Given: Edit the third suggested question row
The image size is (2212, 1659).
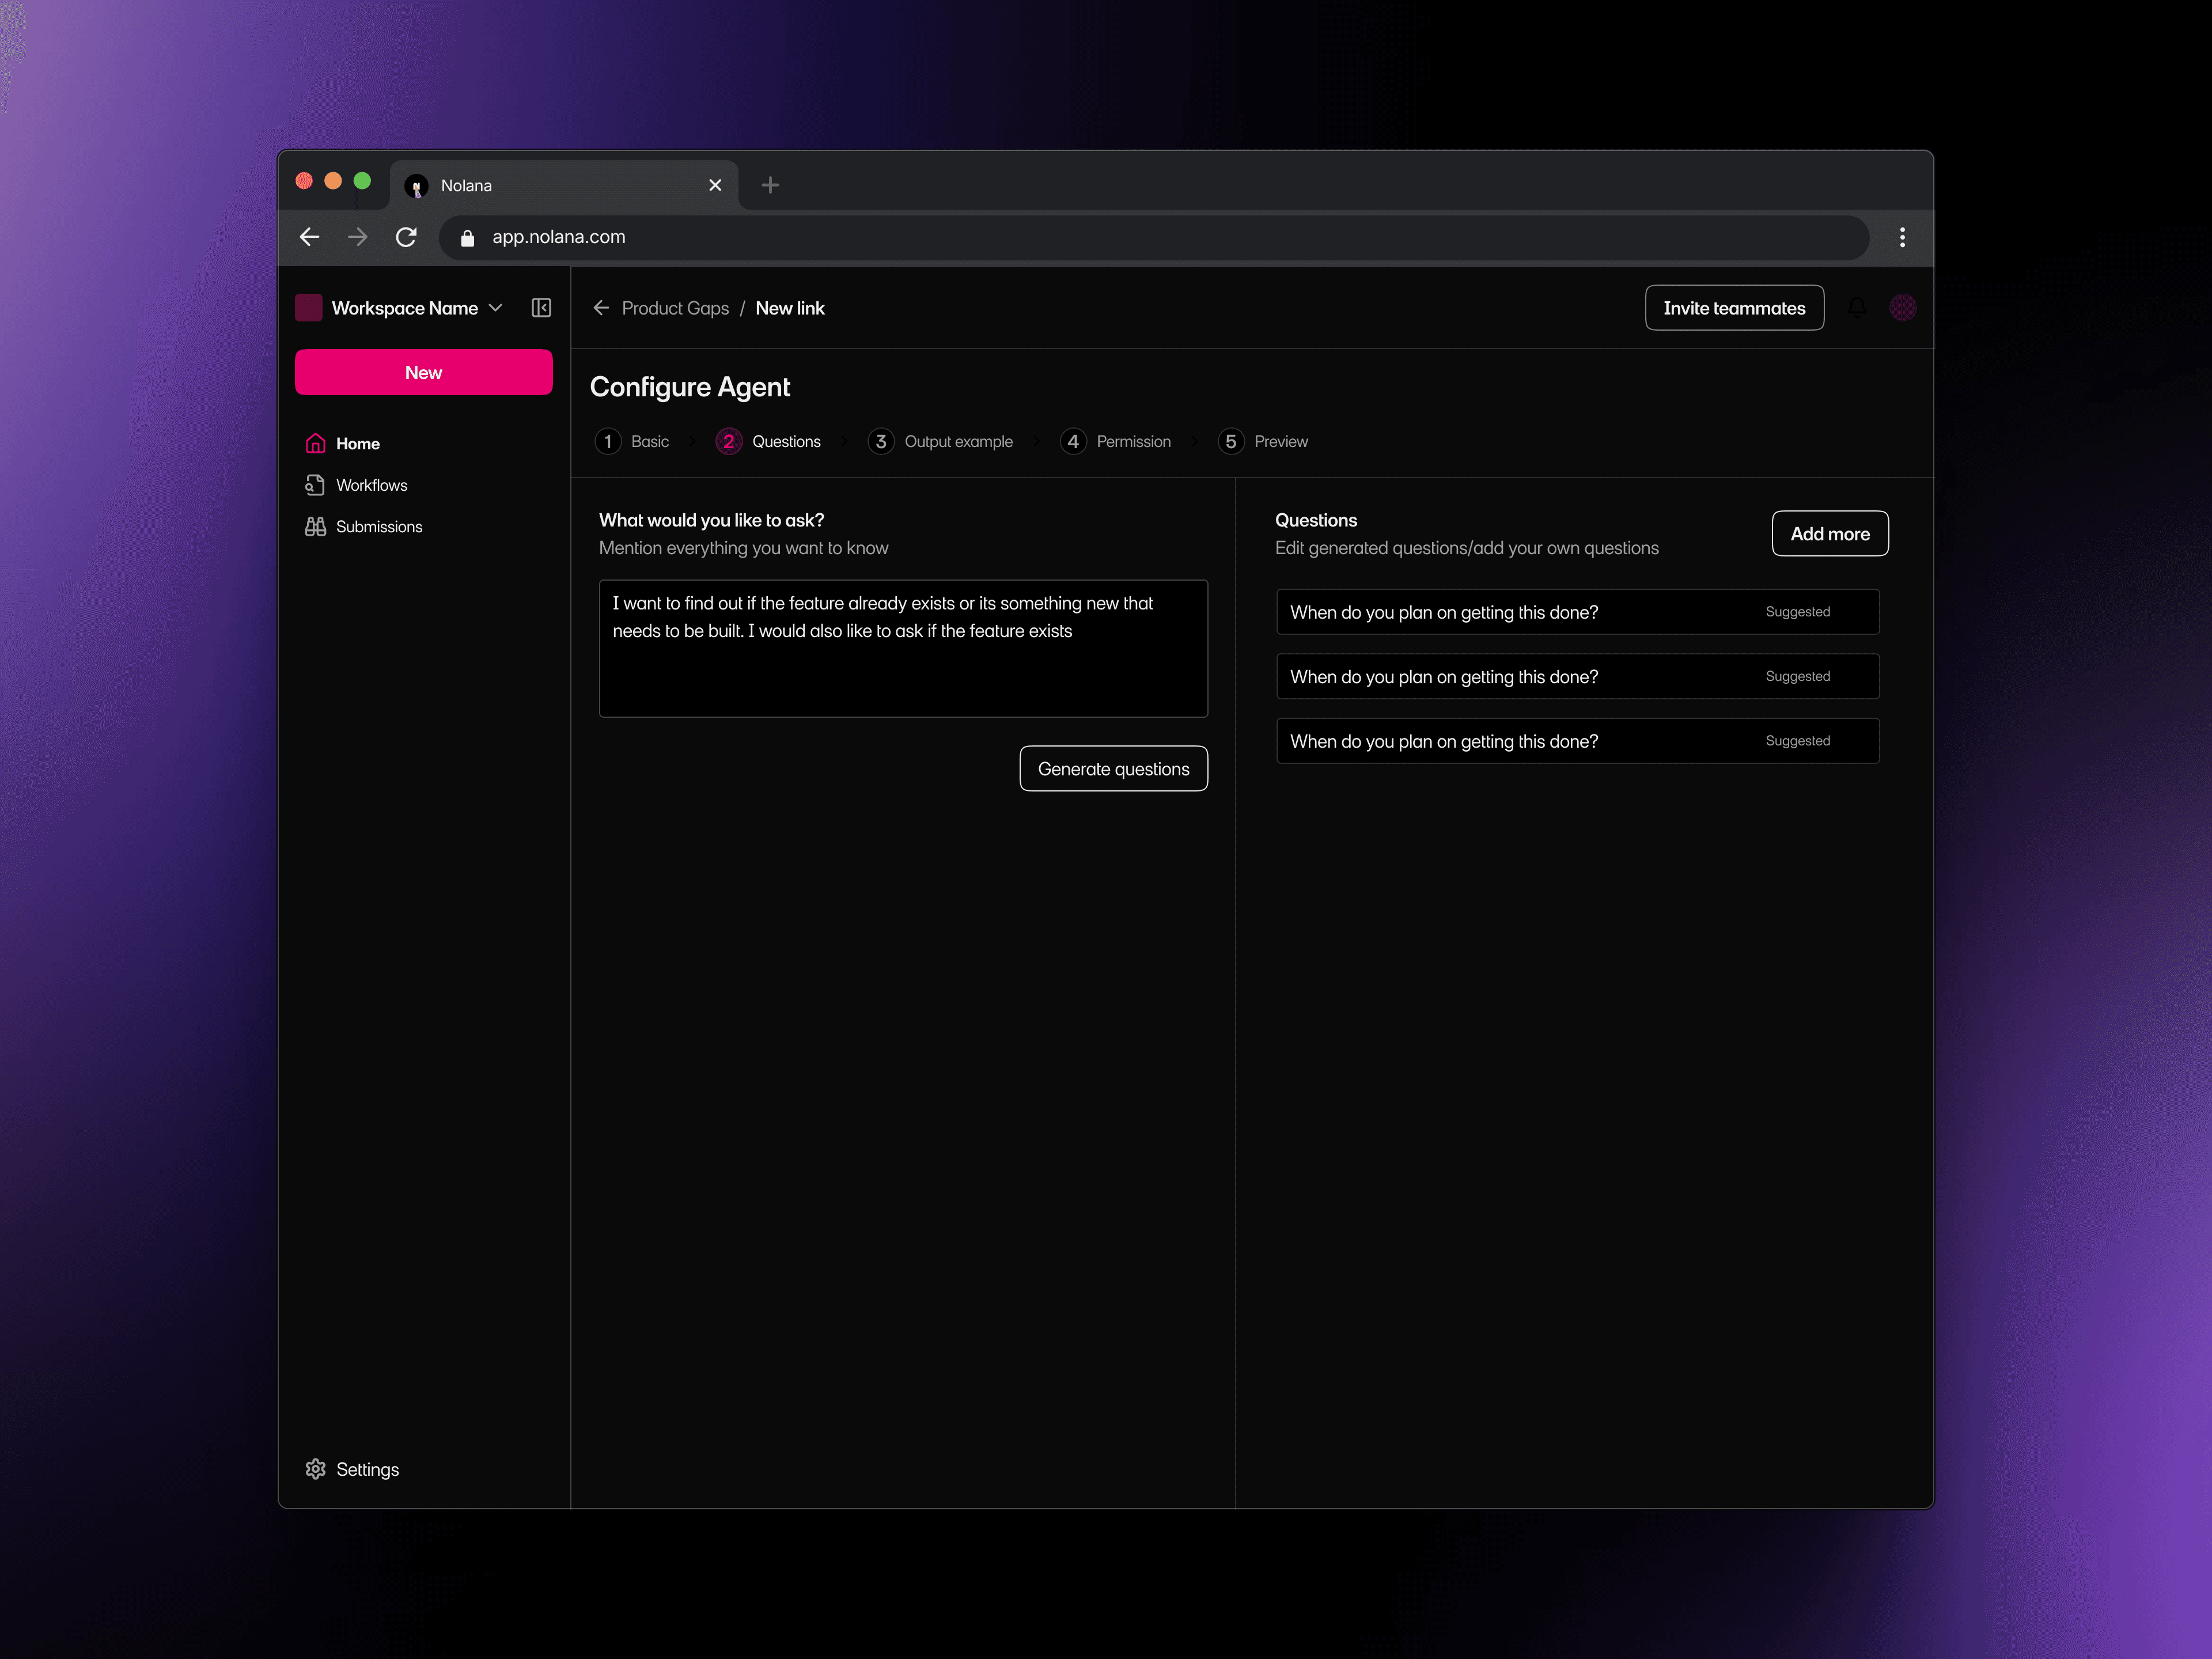Looking at the screenshot, I should (1577, 741).
